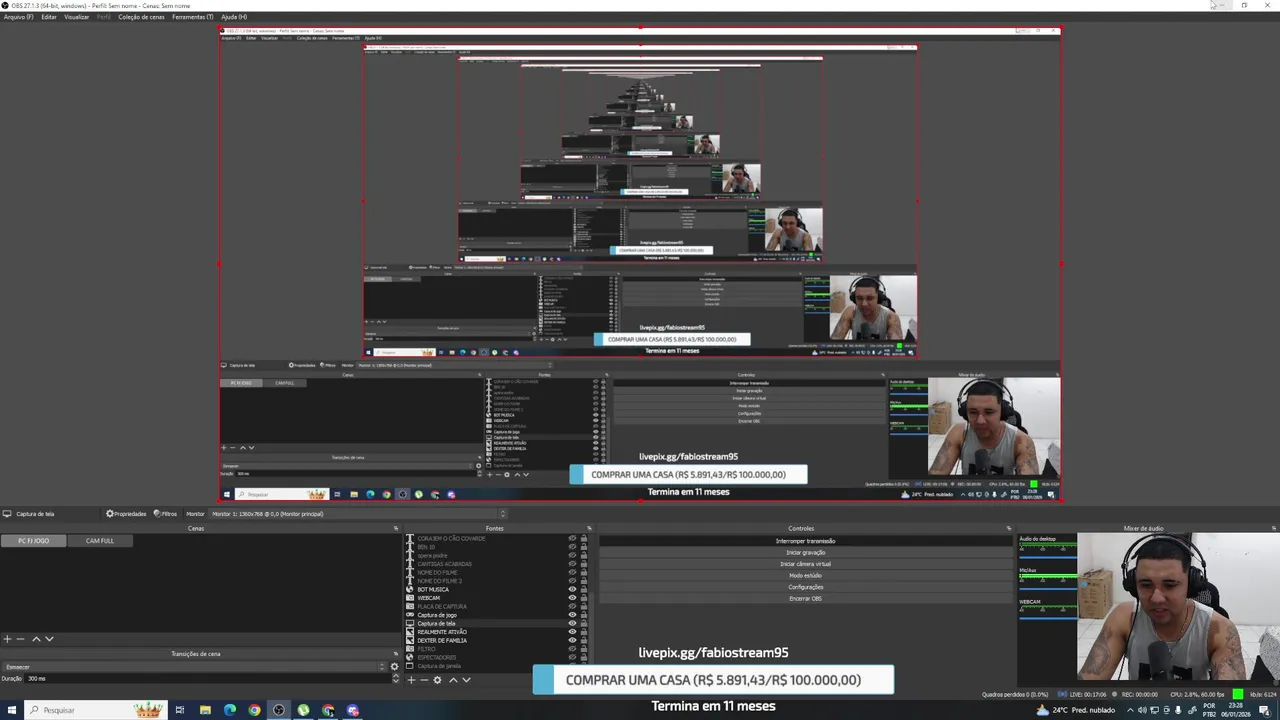Move the scene up with the up arrow in Cenas
Viewport: 1280px width, 720px height.
[x=36, y=638]
